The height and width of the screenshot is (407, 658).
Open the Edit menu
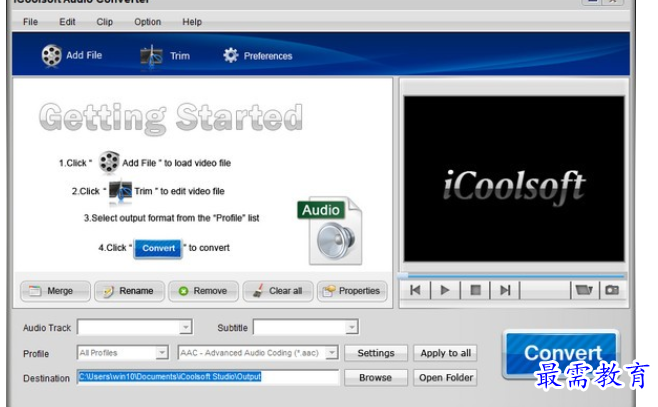[67, 22]
